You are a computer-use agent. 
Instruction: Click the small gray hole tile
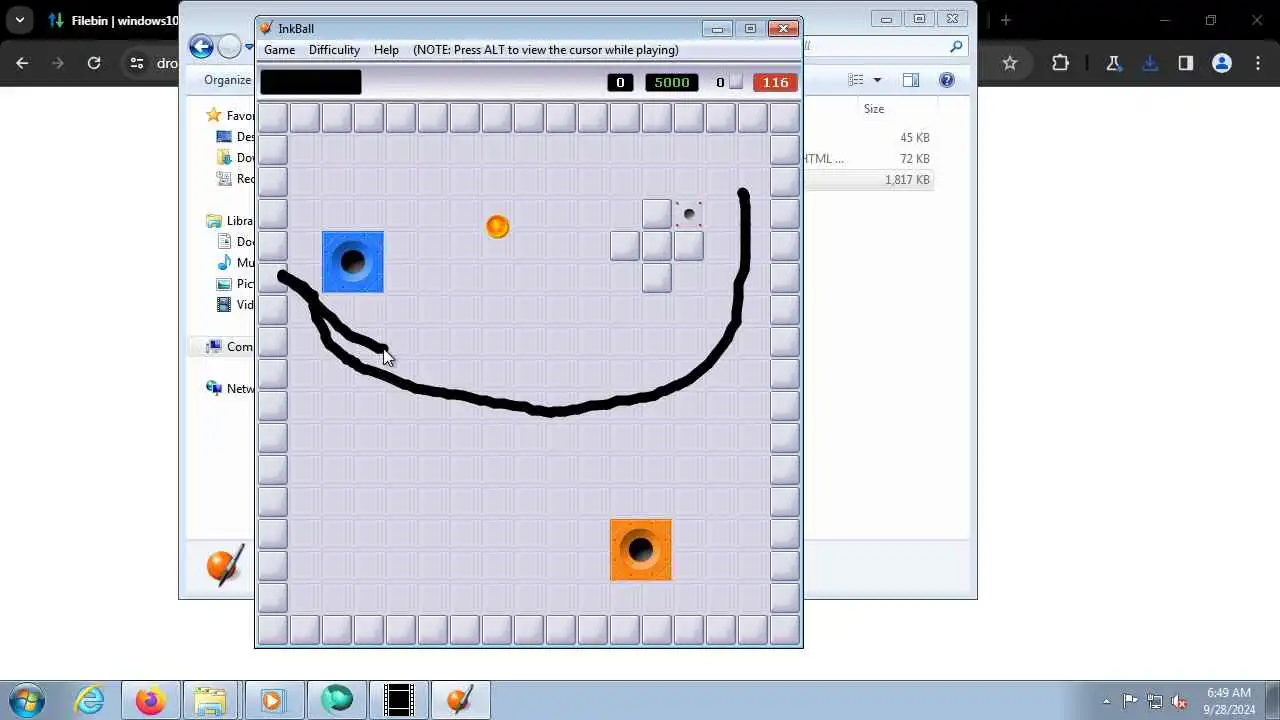[x=689, y=214]
